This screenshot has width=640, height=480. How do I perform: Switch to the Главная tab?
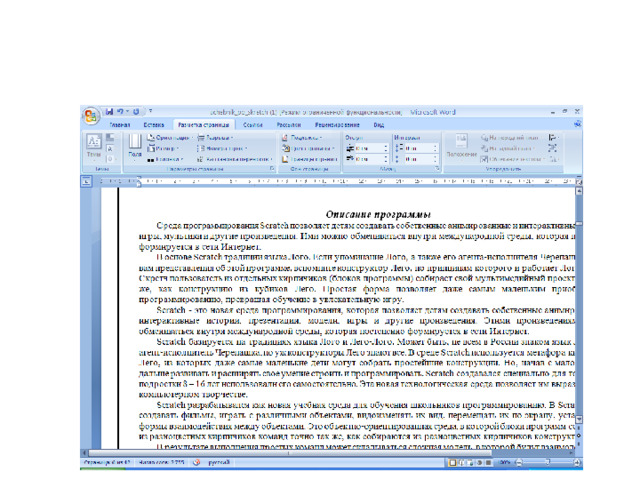(x=120, y=125)
